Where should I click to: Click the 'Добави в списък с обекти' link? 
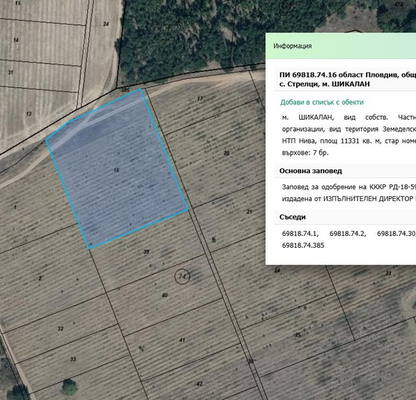[322, 102]
